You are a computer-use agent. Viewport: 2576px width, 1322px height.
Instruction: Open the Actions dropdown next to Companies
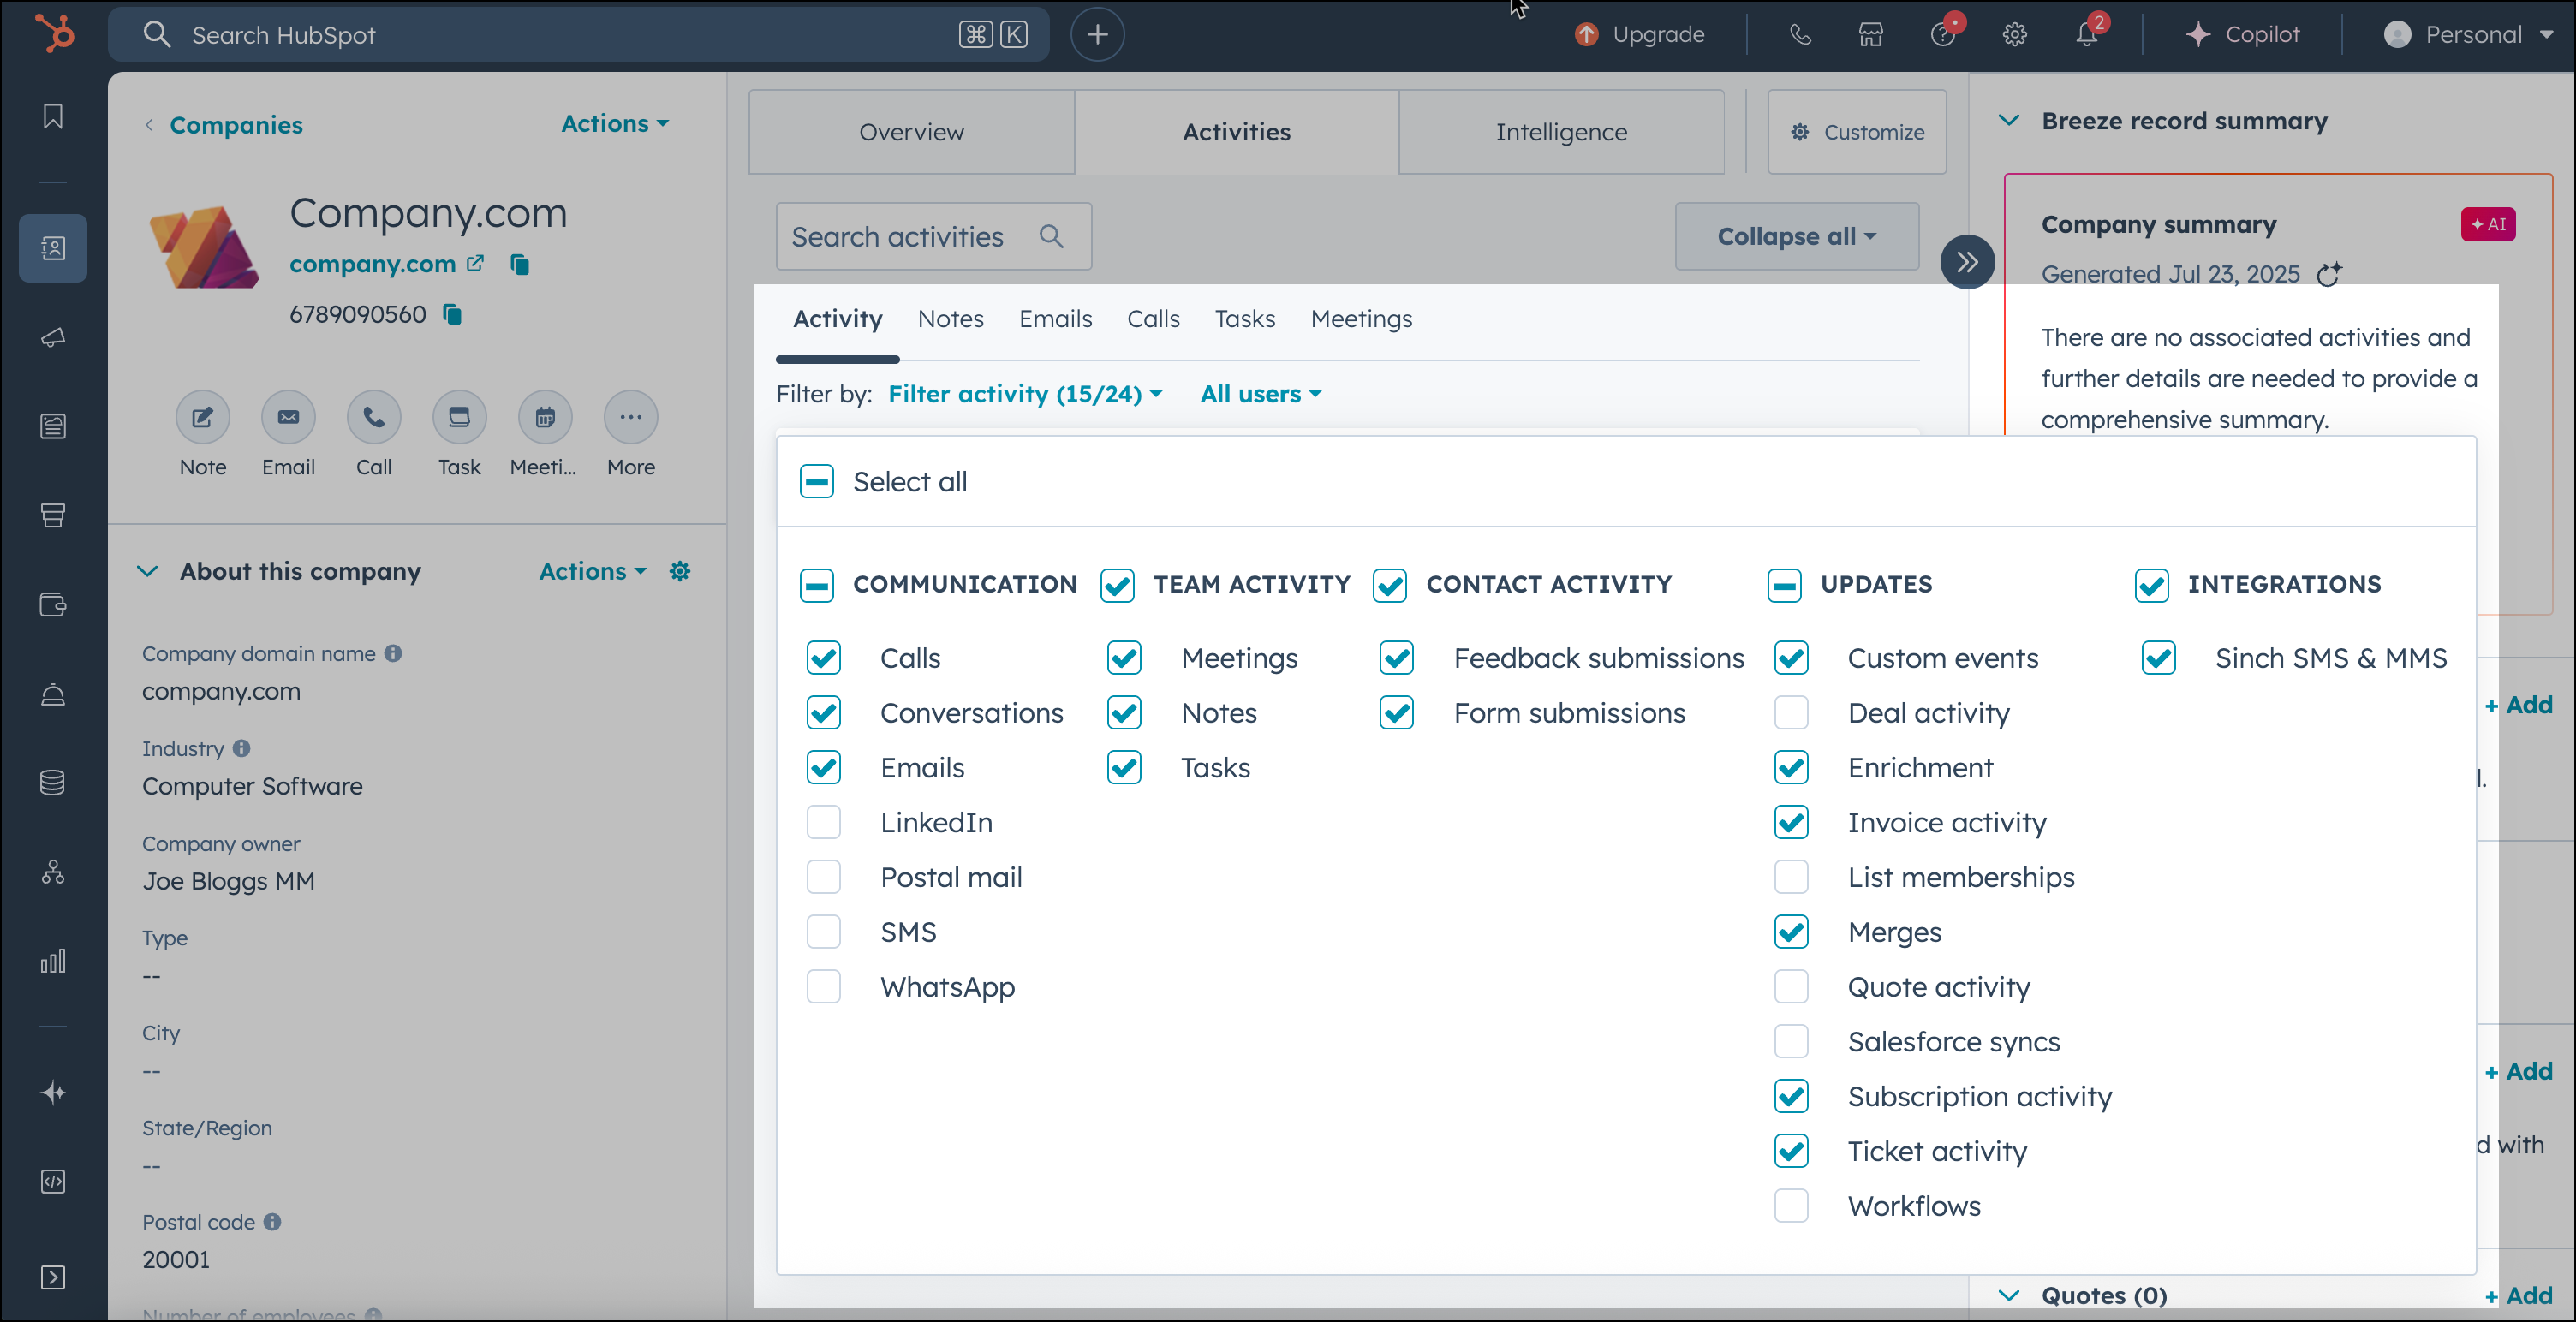tap(614, 123)
